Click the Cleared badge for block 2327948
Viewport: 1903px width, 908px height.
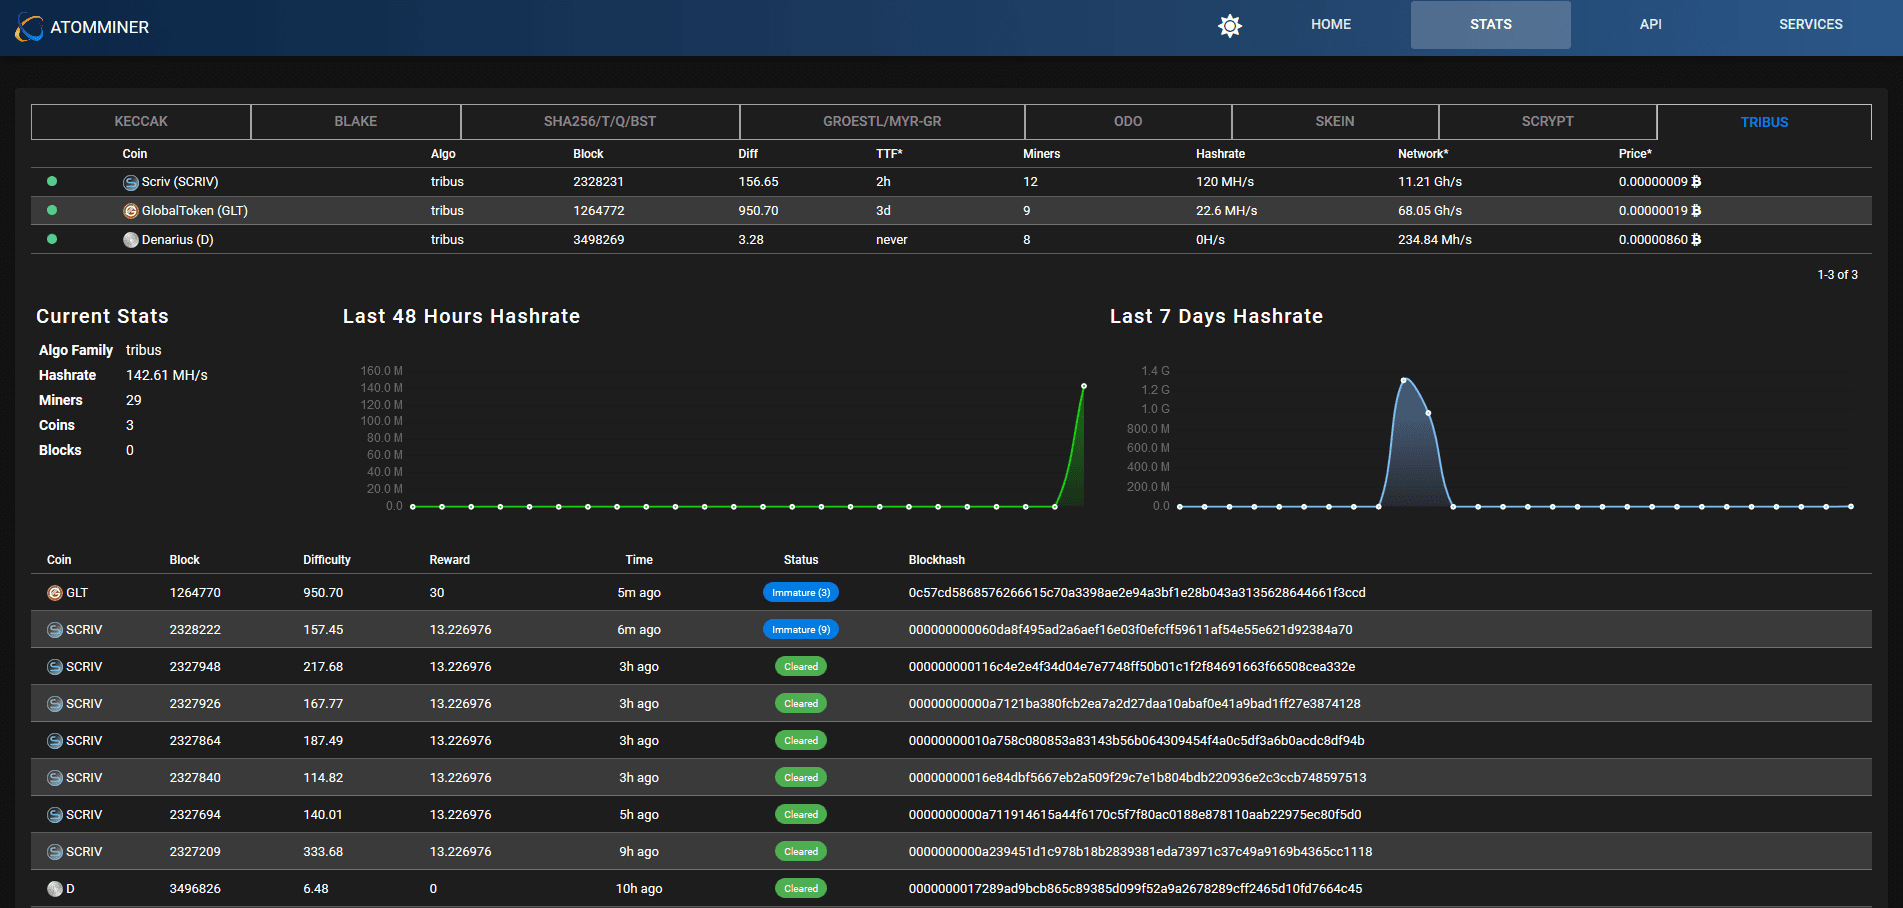pos(801,667)
